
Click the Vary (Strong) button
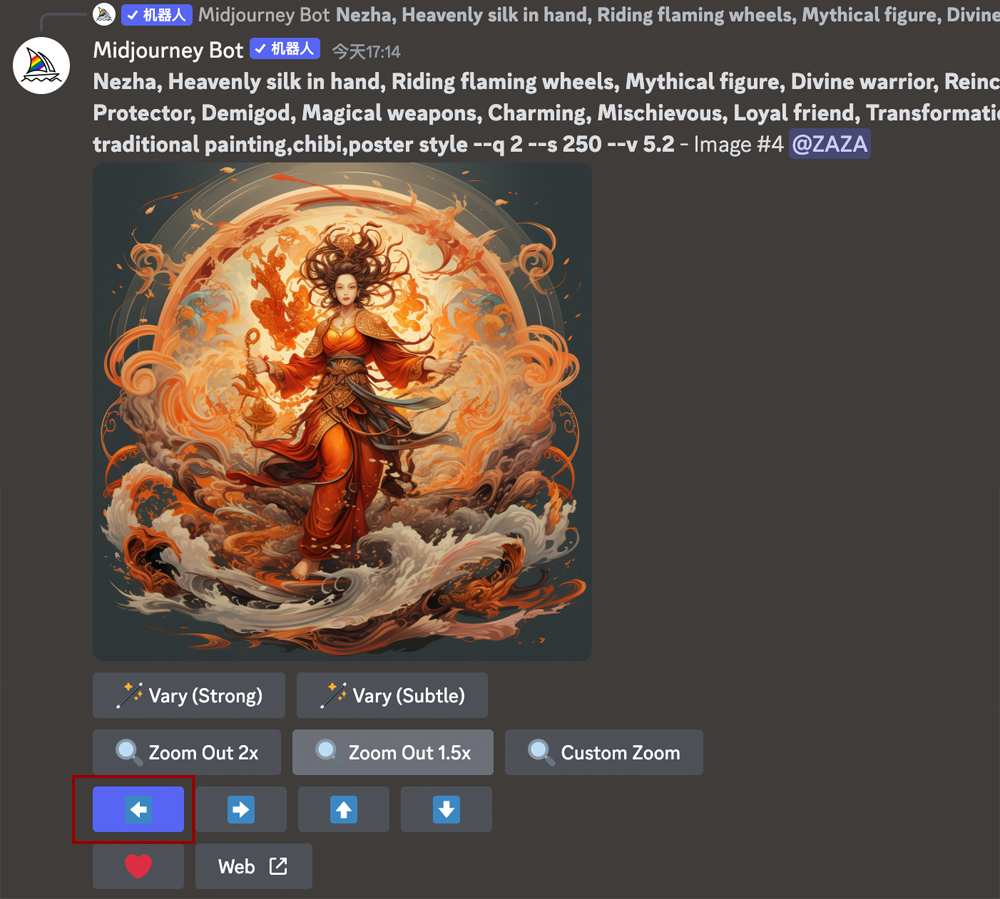click(x=189, y=695)
